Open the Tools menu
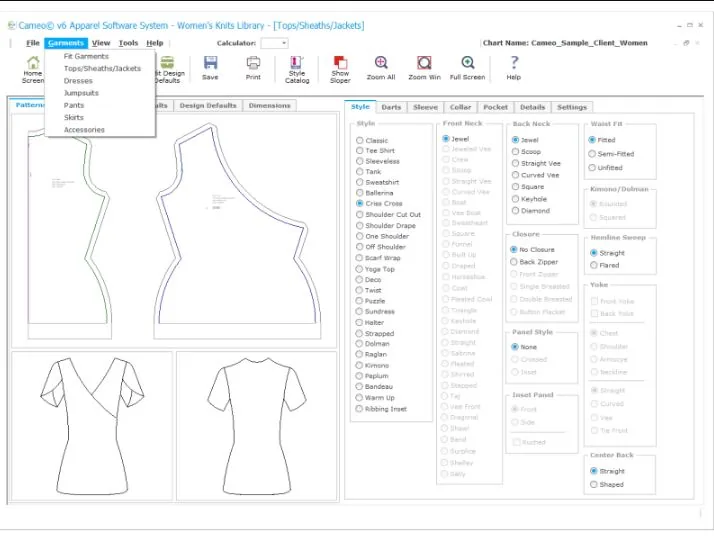714x539 pixels. click(x=128, y=43)
